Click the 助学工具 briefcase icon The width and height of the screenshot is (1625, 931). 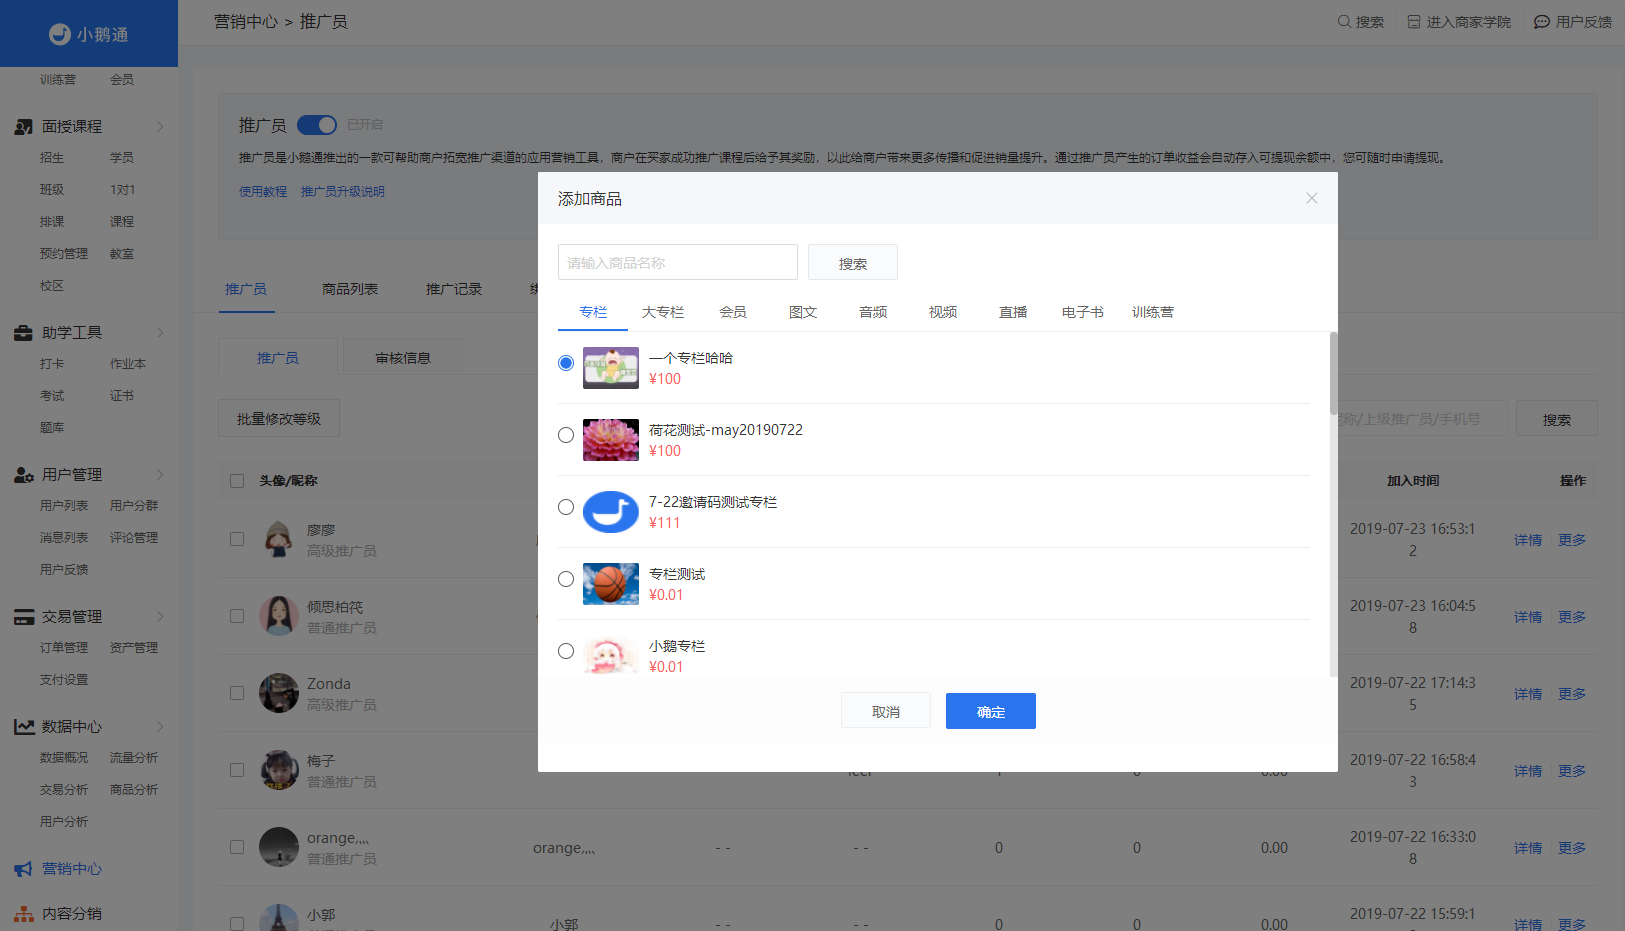24,333
